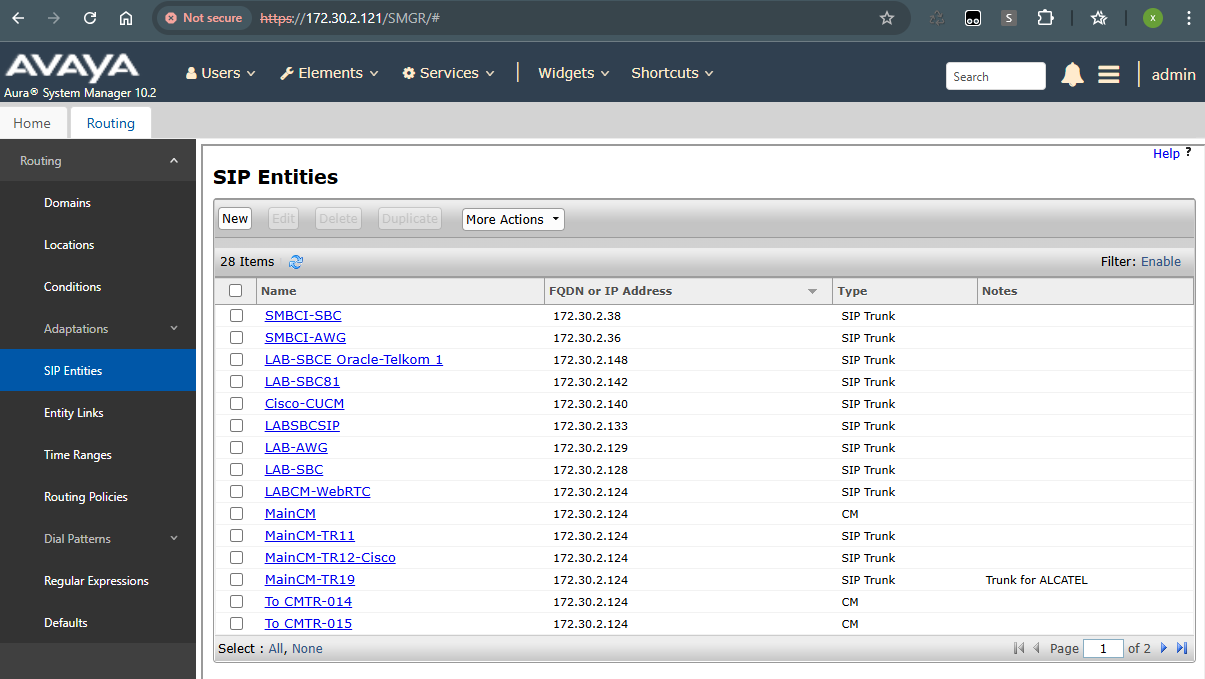Click the browser home icon
The image size is (1205, 679).
coord(126,18)
